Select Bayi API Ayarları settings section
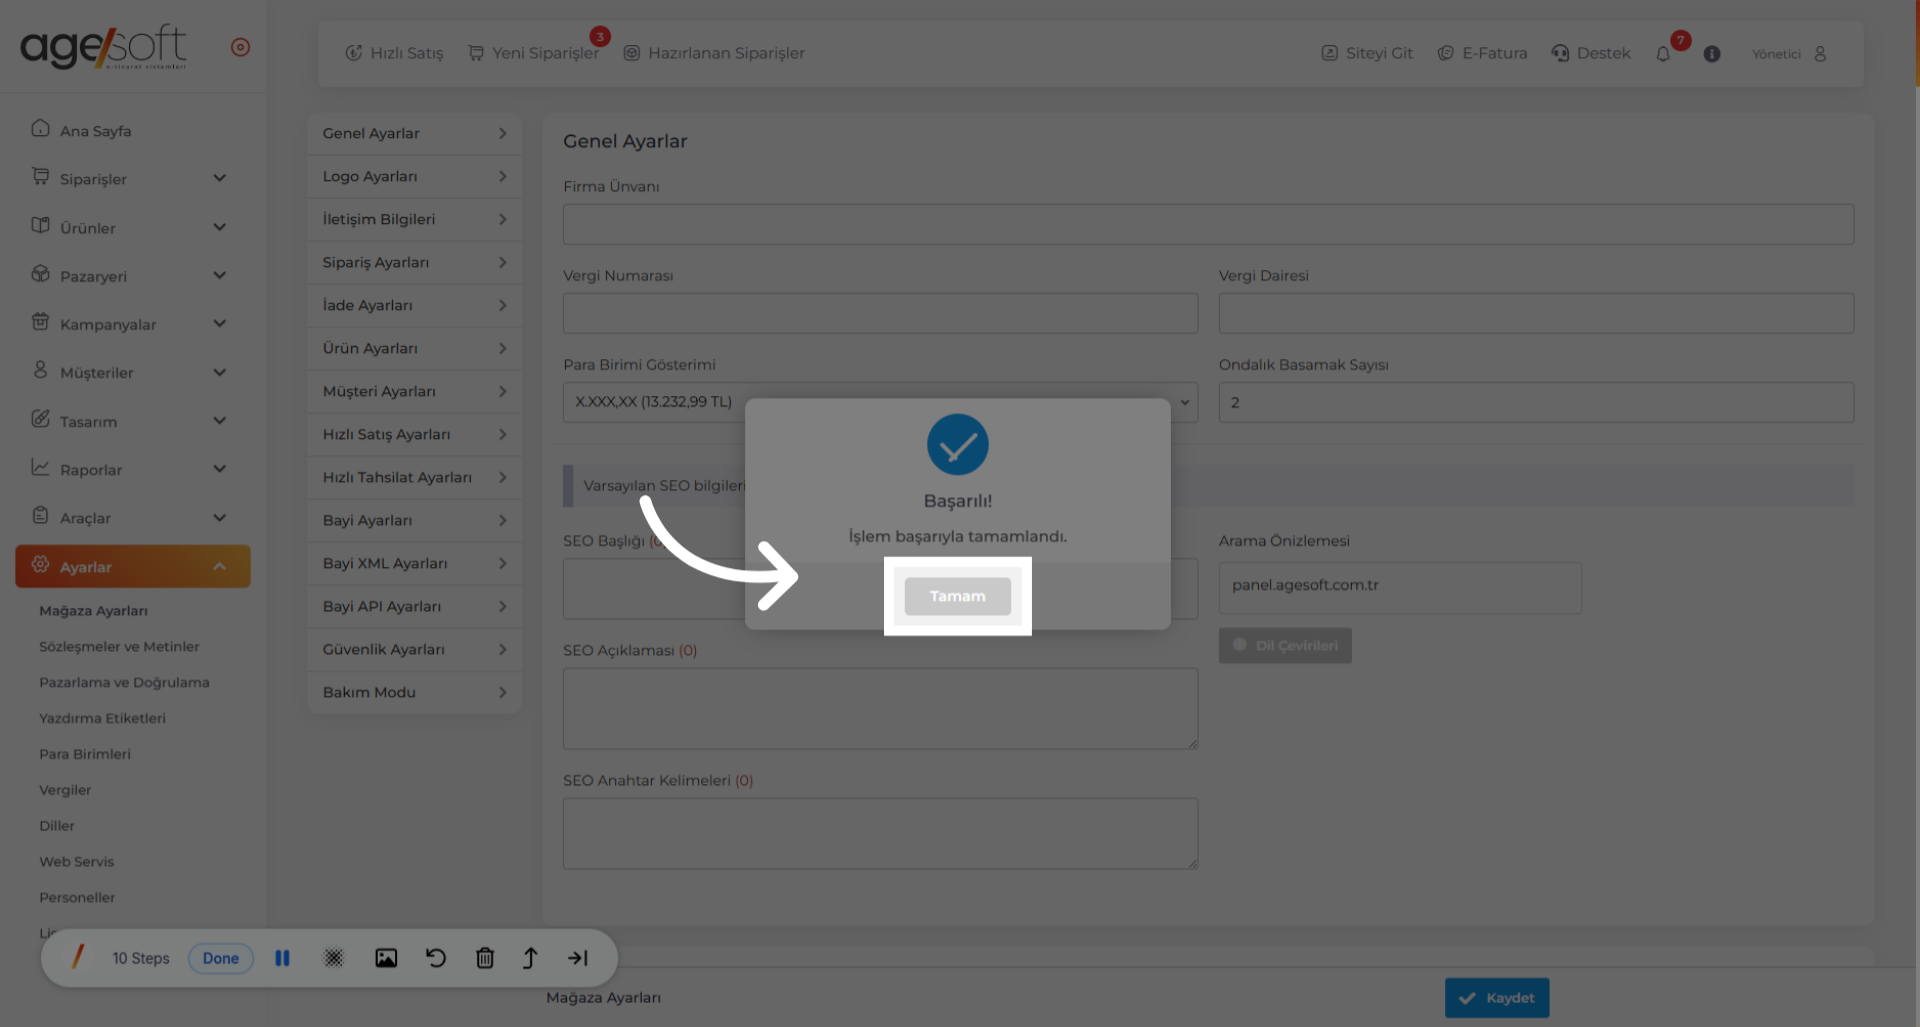1920x1027 pixels. coord(414,606)
